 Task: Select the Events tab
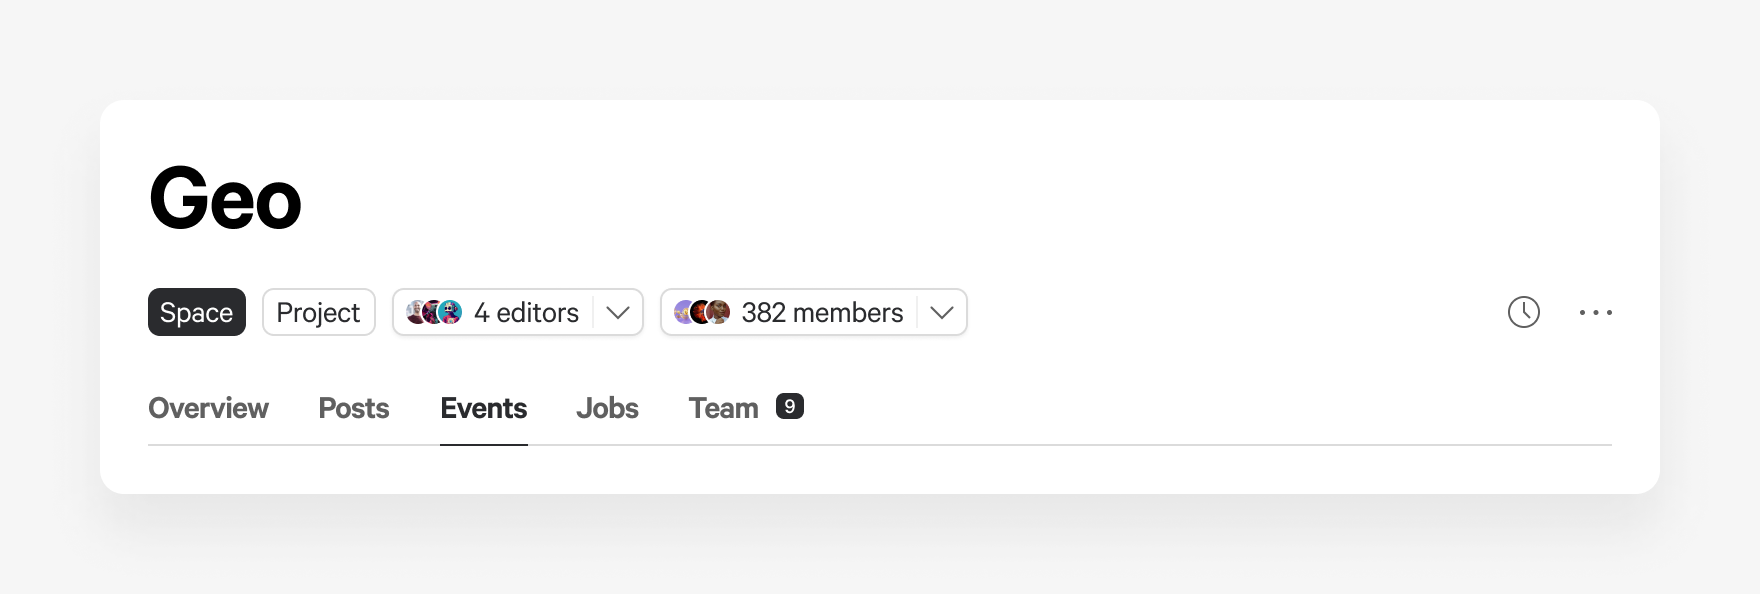[x=483, y=408]
